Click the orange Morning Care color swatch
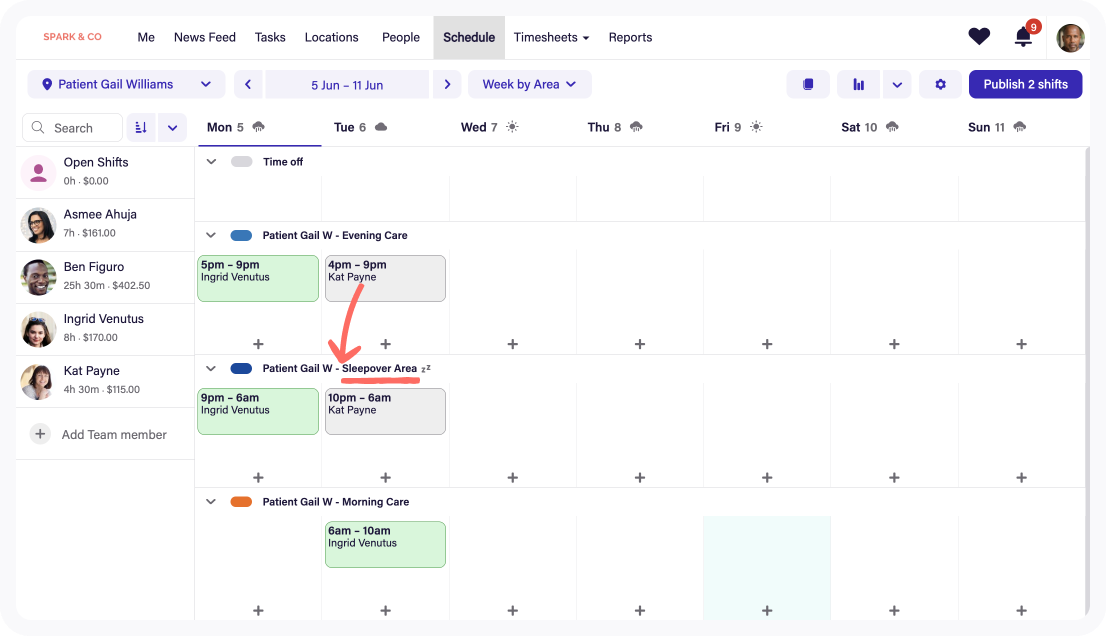Screen dimensions: 1106x636 tap(241, 502)
